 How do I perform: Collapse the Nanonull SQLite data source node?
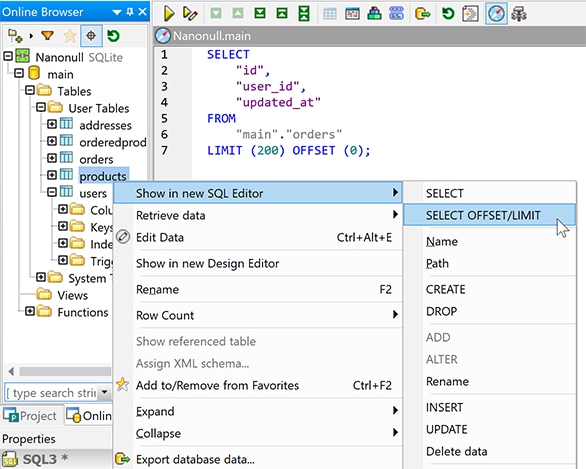(x=8, y=56)
